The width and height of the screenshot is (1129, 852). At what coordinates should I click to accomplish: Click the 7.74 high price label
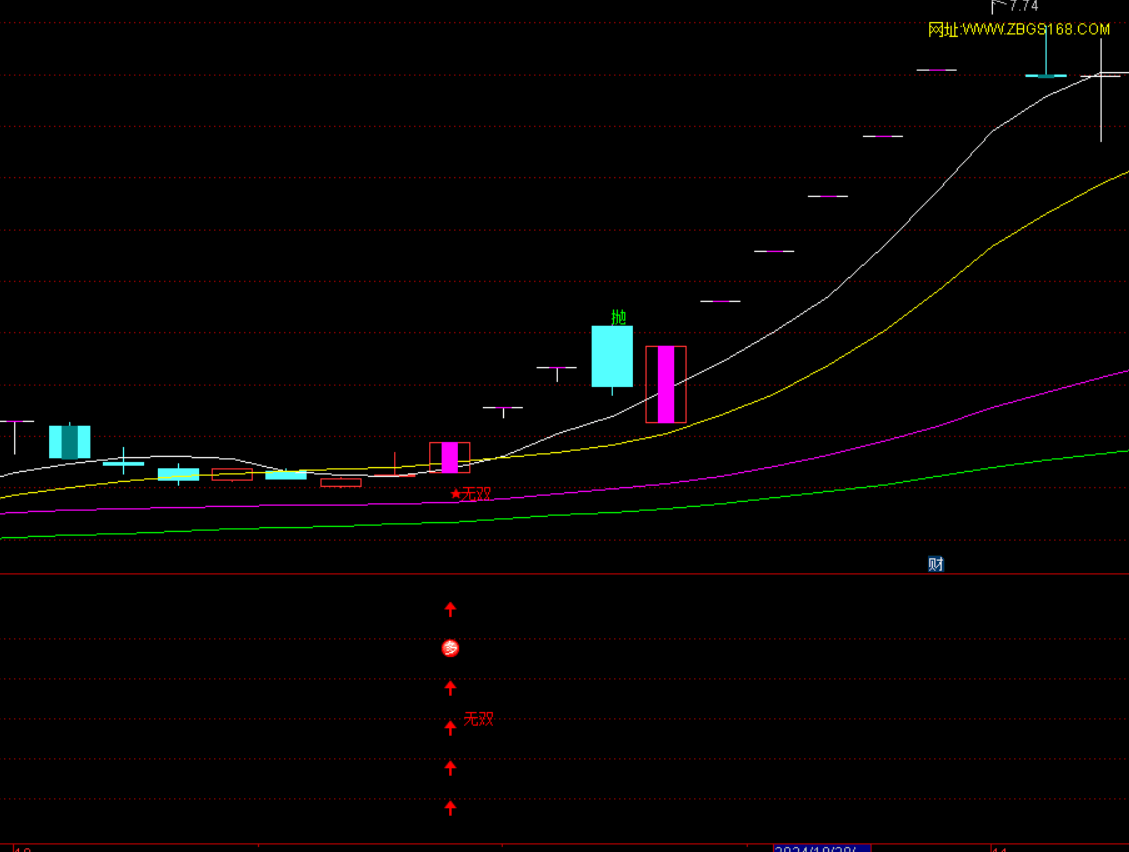(1023, 6)
